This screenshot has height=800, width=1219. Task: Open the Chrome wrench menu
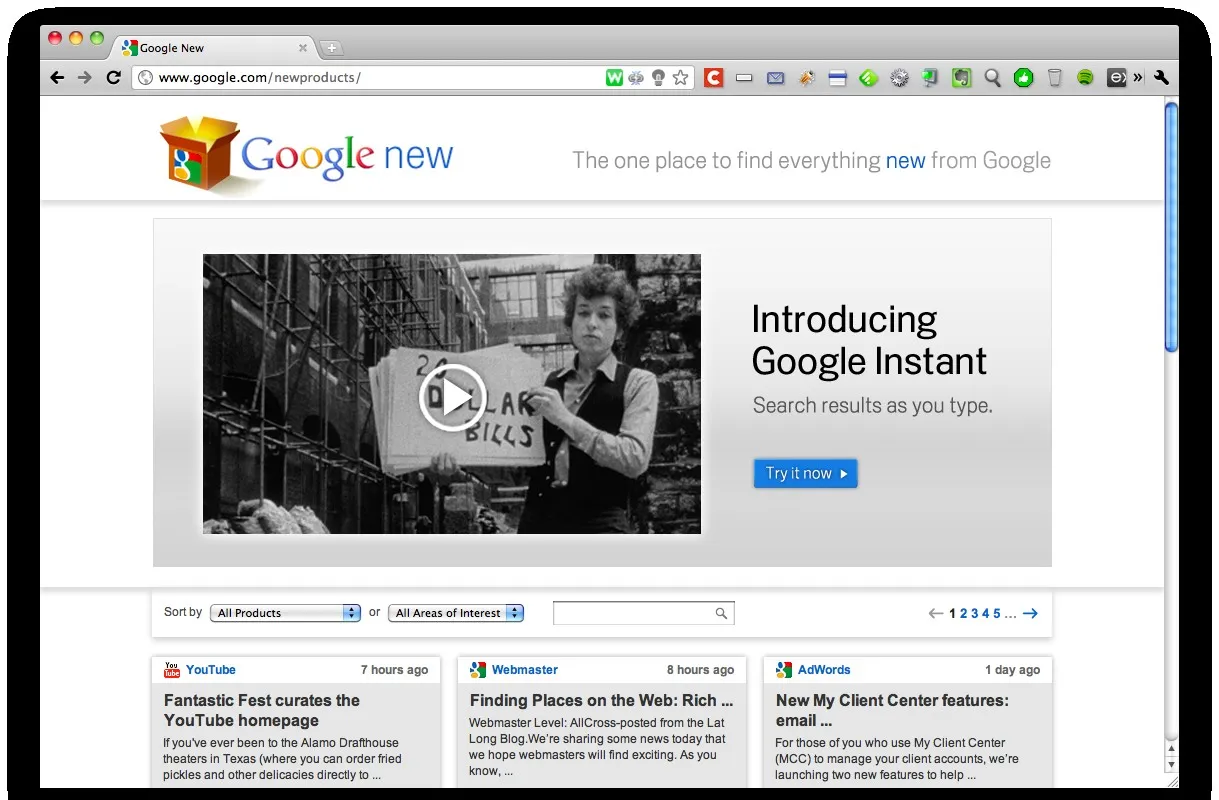coord(1162,78)
